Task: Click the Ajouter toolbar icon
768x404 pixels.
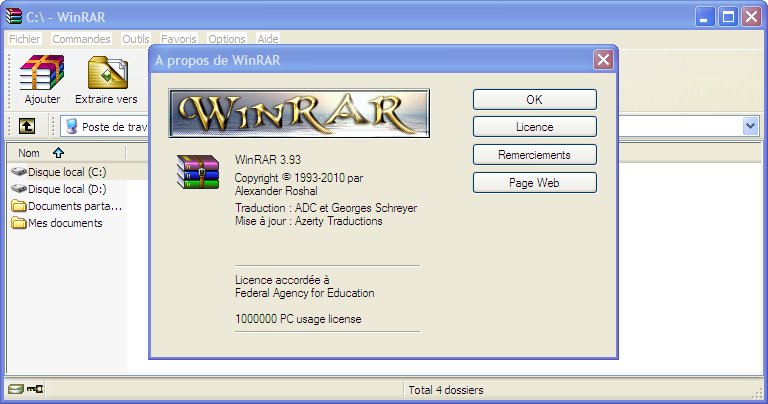Action: (42, 72)
